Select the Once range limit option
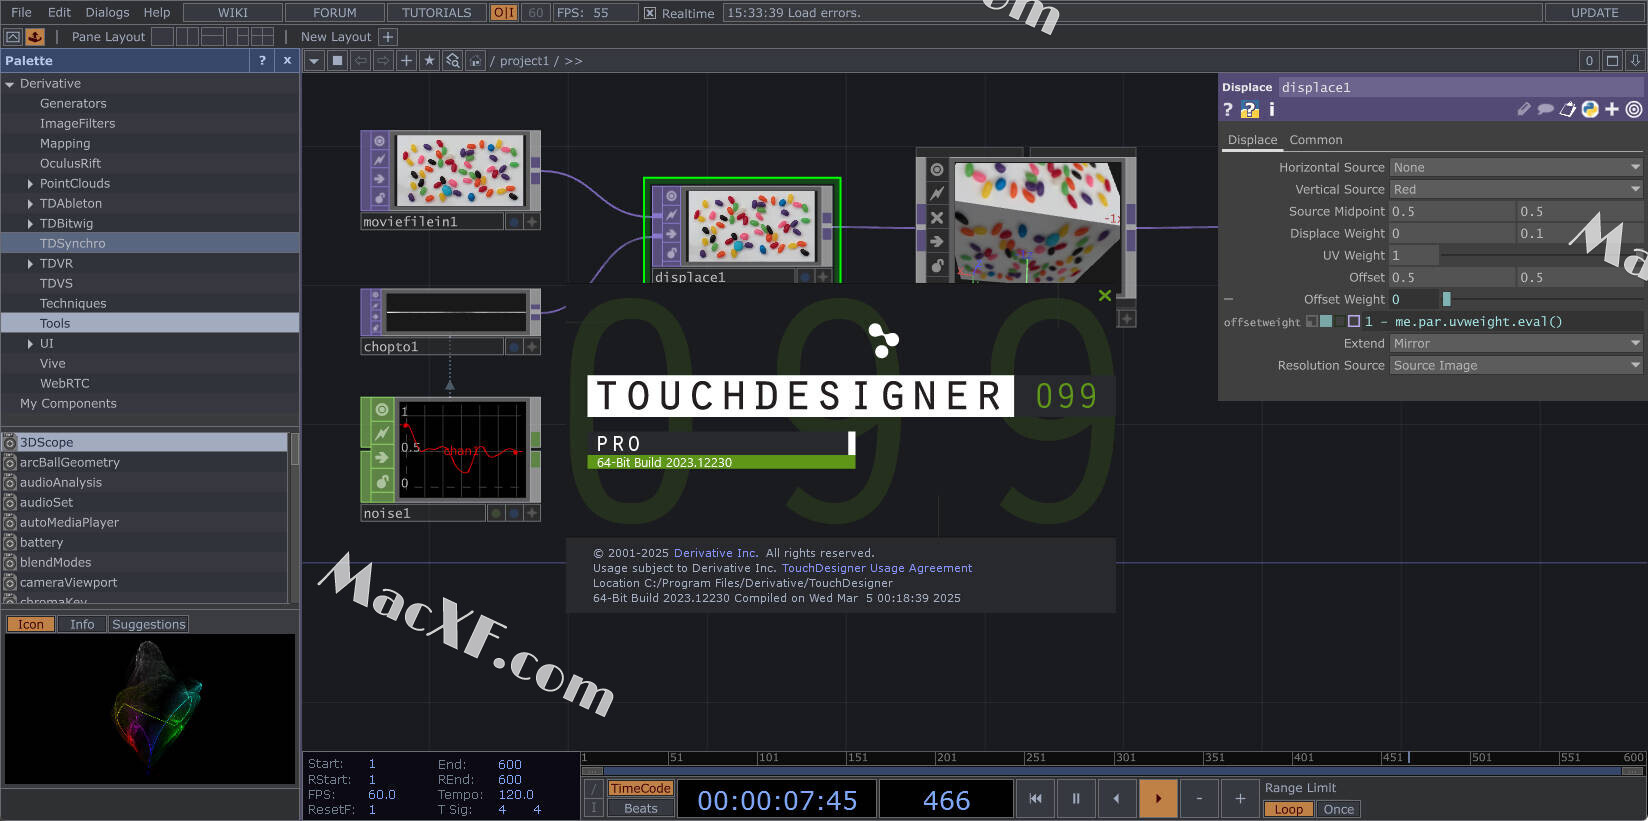Viewport: 1648px width, 821px height. [x=1338, y=809]
